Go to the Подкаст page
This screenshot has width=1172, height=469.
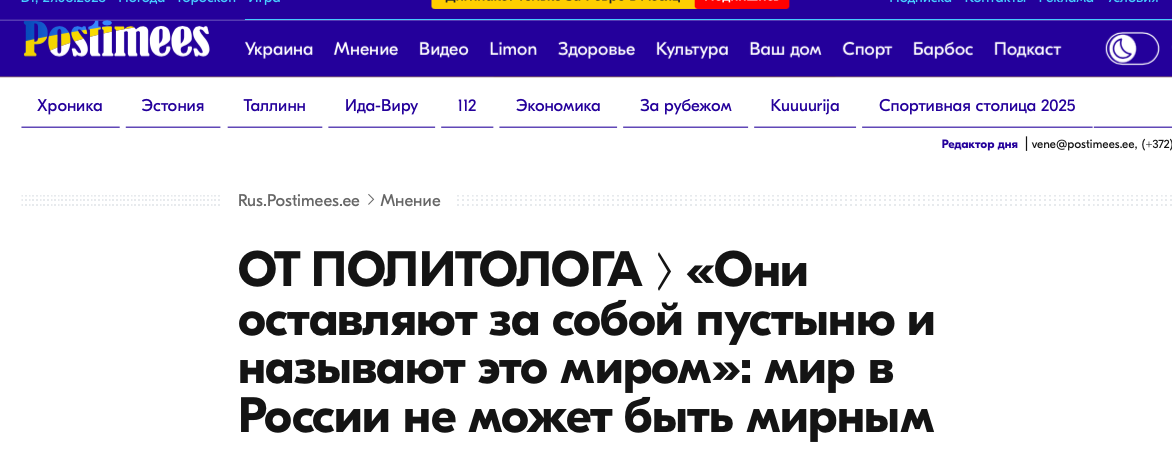tap(1027, 49)
